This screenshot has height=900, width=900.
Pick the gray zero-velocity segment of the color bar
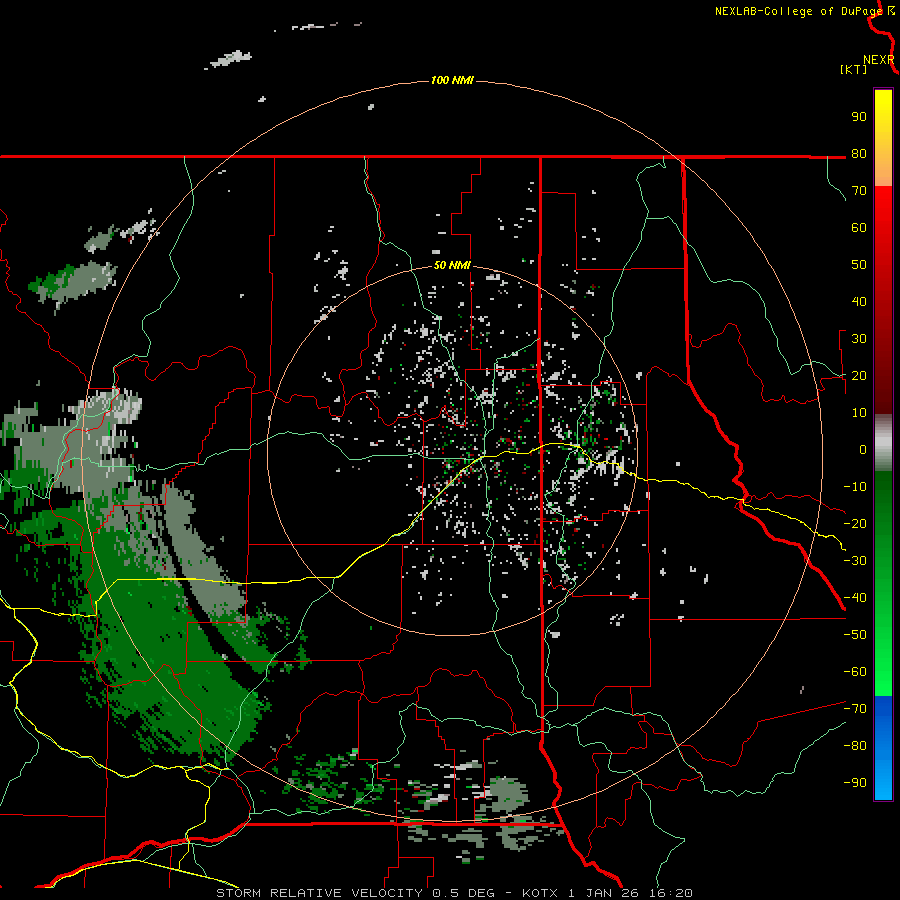tap(883, 443)
